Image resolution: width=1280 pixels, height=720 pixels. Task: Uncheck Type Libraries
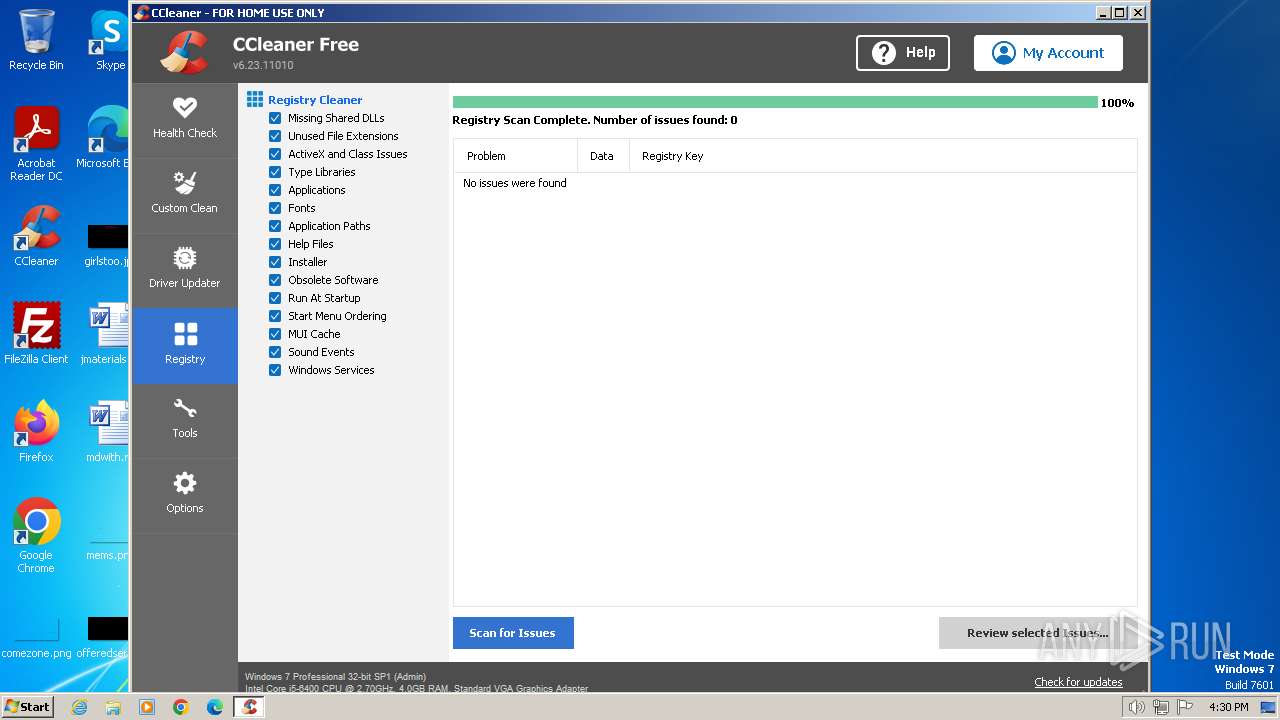click(x=275, y=172)
